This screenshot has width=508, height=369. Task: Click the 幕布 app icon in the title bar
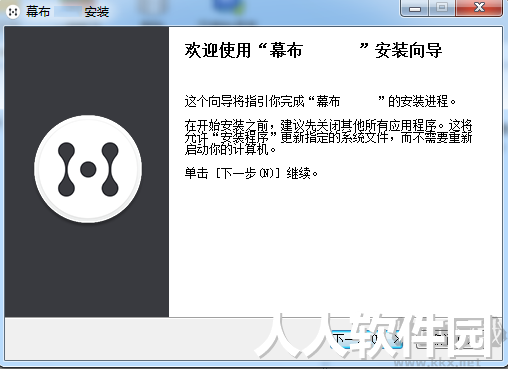pyautogui.click(x=13, y=12)
